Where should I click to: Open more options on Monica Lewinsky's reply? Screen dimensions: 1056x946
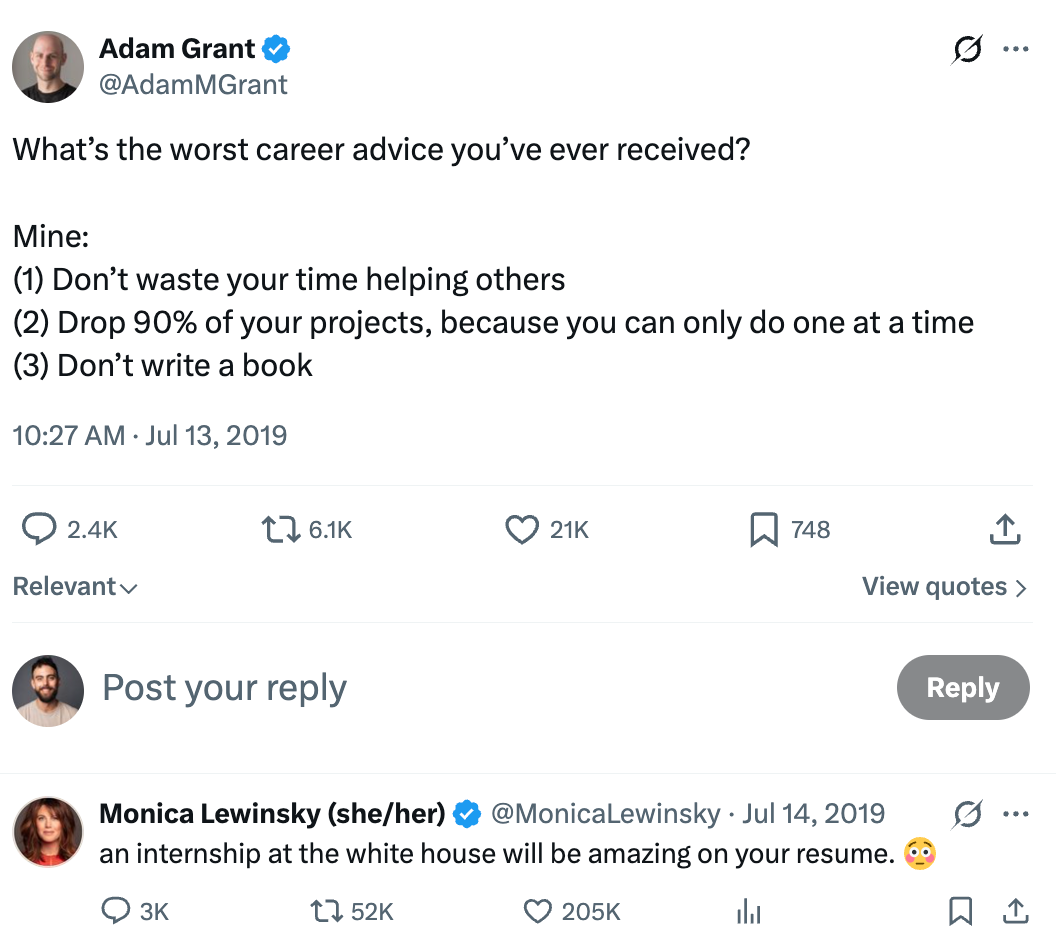(1017, 814)
